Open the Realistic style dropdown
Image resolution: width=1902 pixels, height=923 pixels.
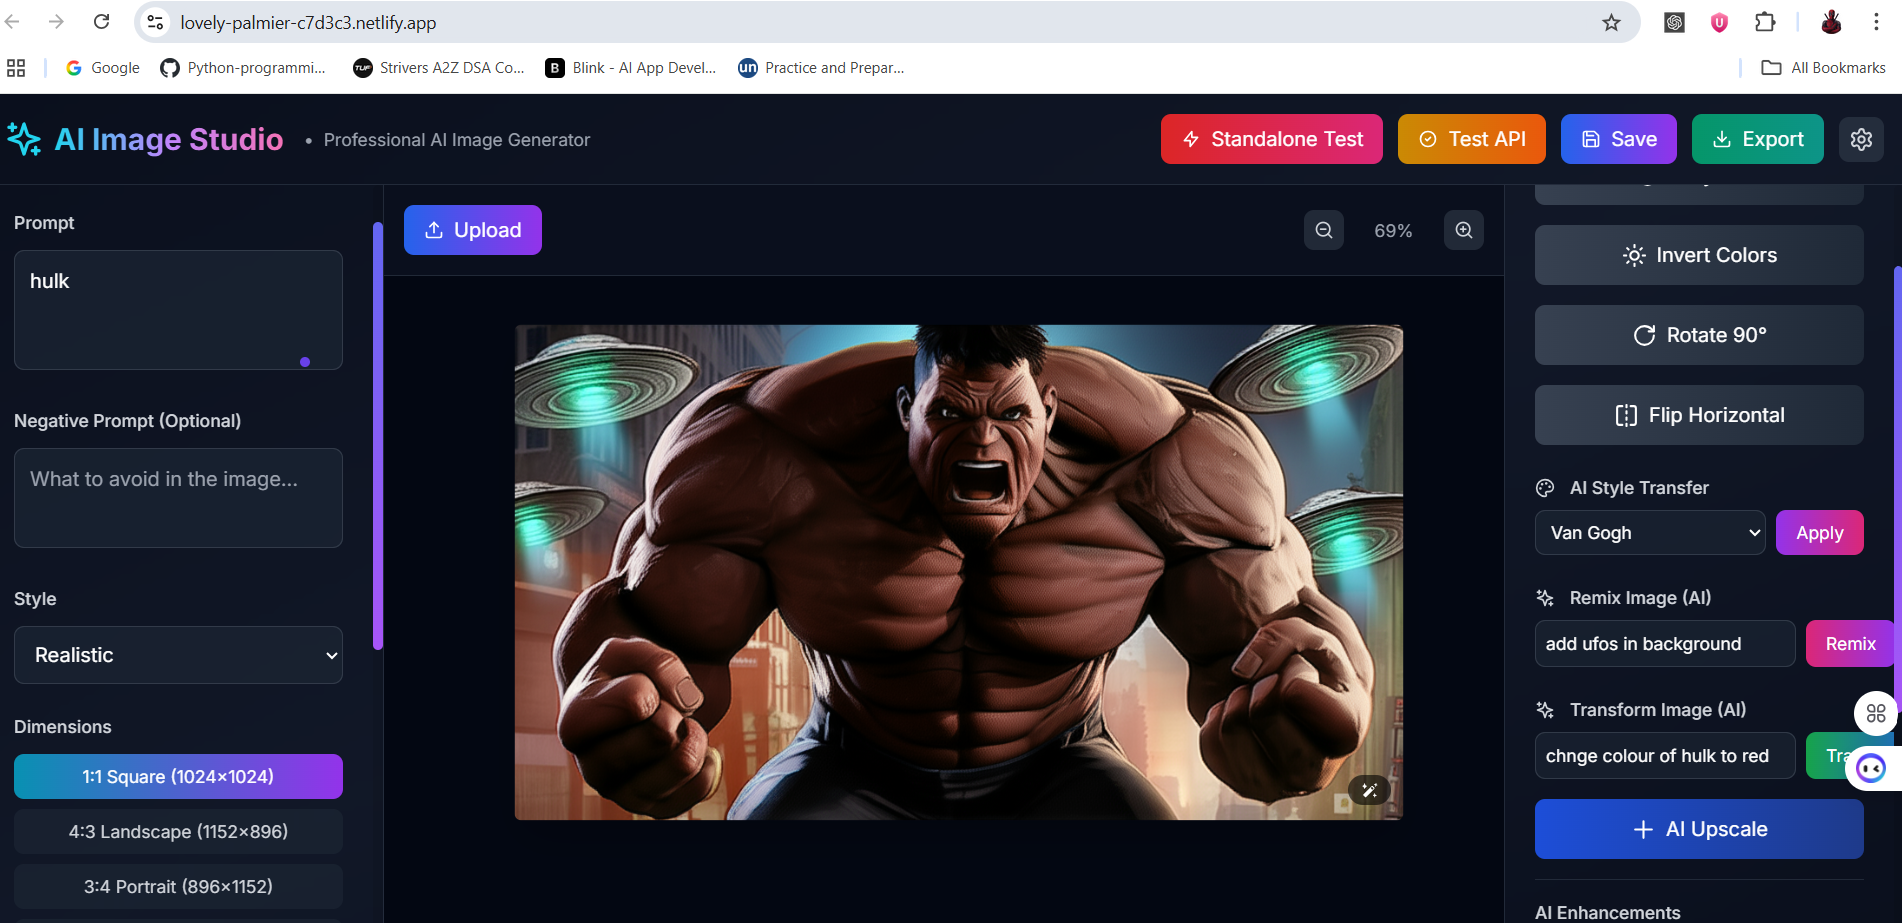coord(178,655)
